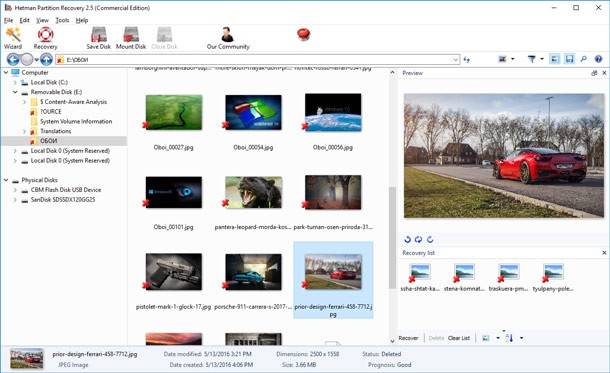Click the recovery list view icon
610x373 pixels.
[486, 338]
